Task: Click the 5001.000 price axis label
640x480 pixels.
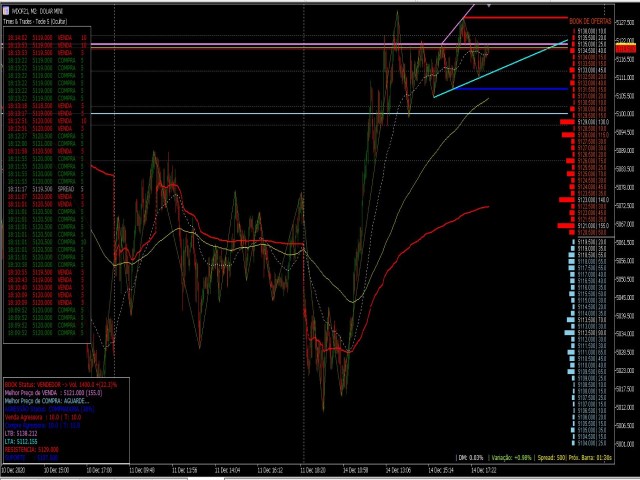Action: (626, 444)
